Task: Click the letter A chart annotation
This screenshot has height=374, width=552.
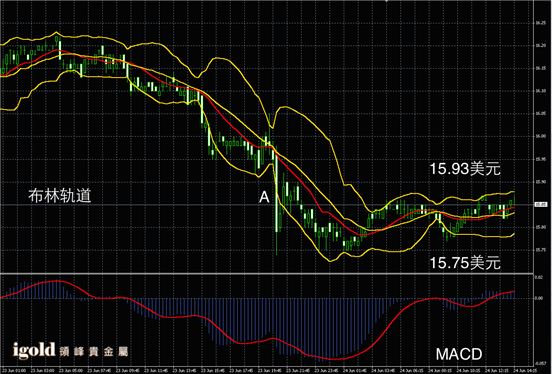Action: (x=264, y=197)
